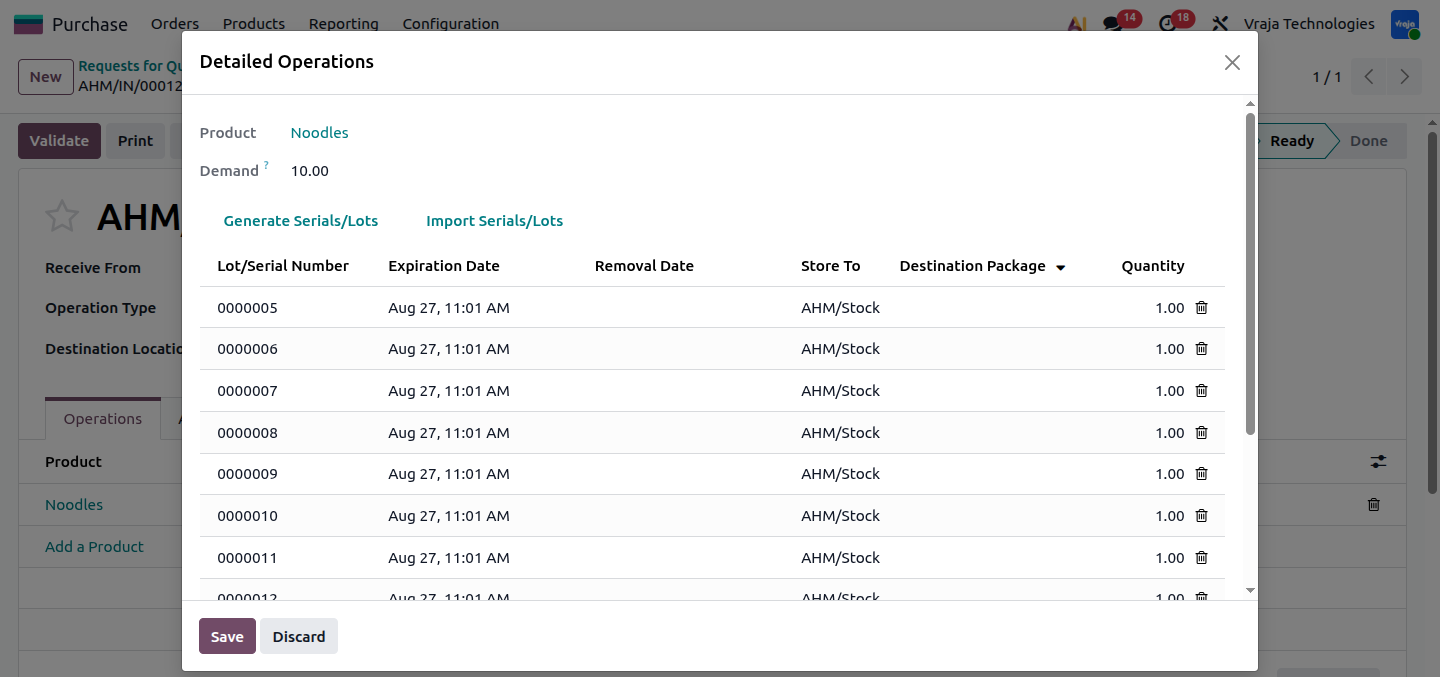
Task: Switch to the Operations tab
Action: tap(103, 419)
